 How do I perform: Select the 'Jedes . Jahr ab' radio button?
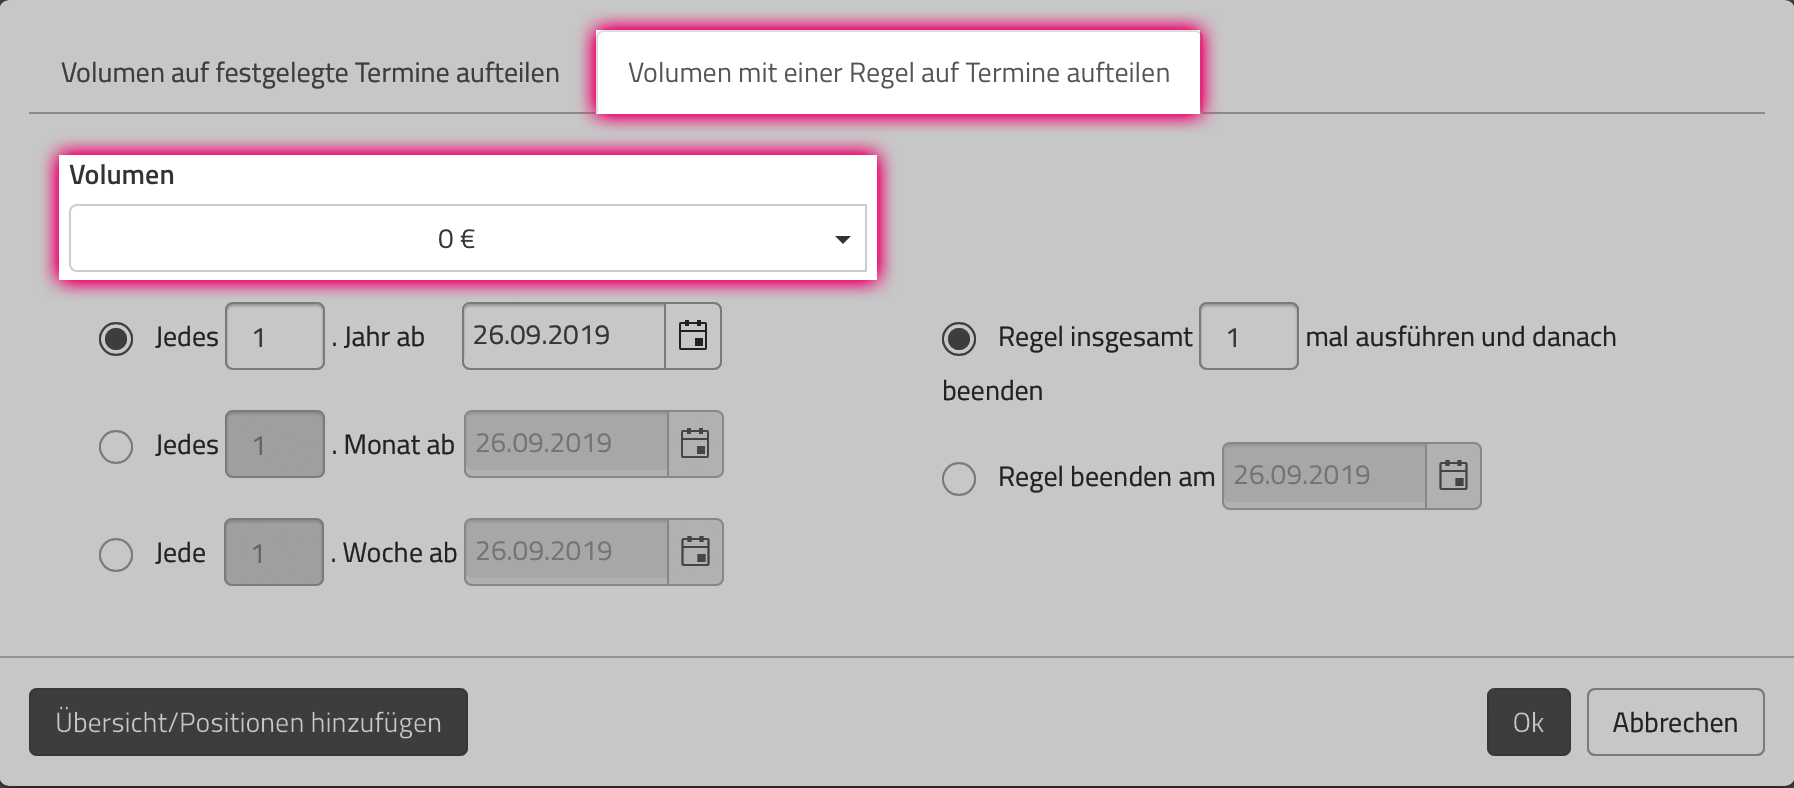[x=116, y=339]
